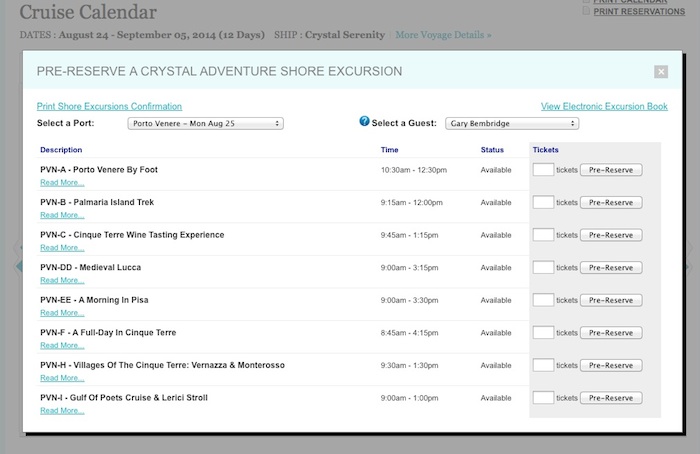Click the time 9:00am - 3:30pm

[409, 300]
